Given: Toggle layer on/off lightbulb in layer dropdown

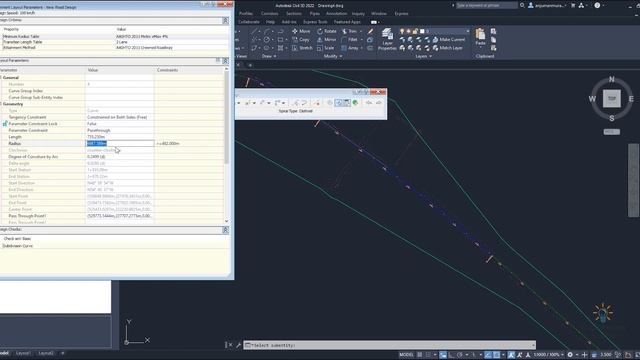Looking at the screenshot, I should [402, 31].
